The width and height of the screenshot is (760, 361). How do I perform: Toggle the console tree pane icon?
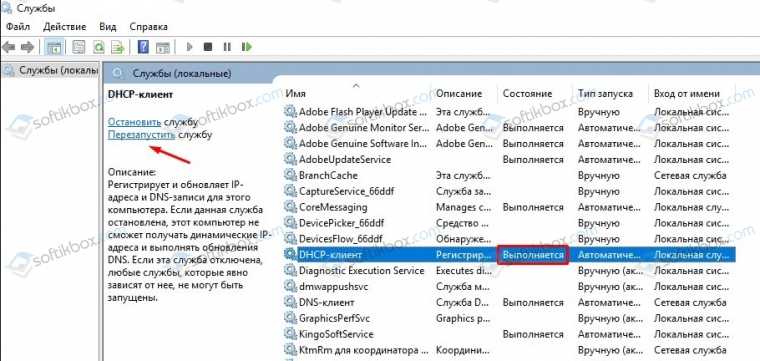[x=54, y=47]
